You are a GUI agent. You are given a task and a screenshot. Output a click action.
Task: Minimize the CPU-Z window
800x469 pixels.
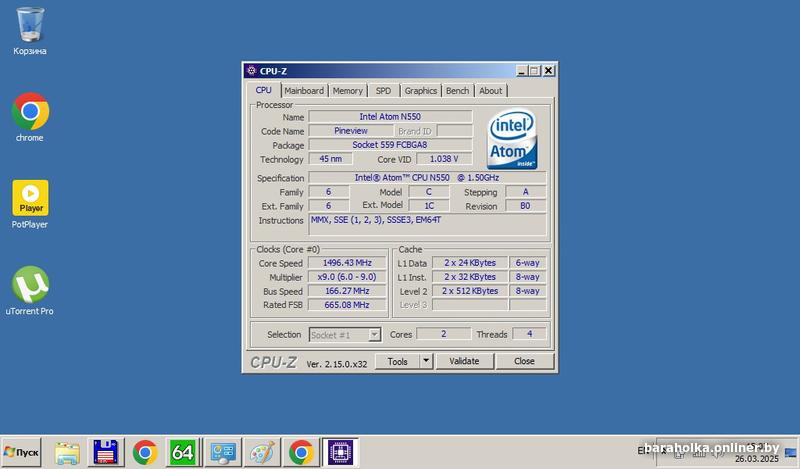coord(521,70)
